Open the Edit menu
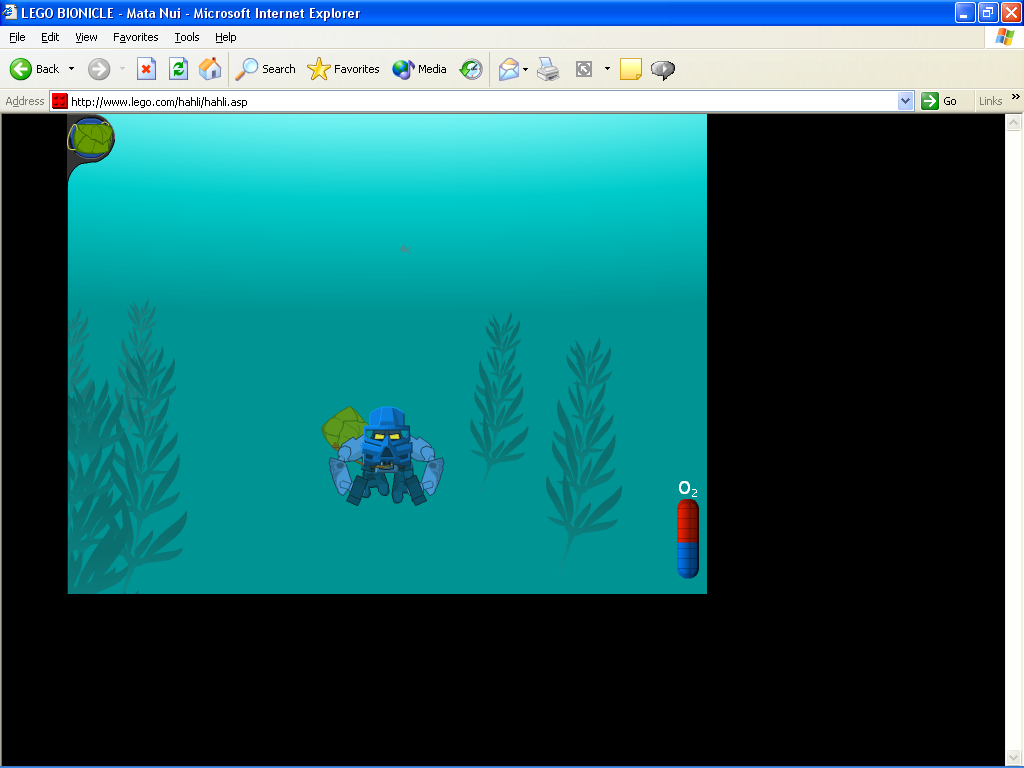This screenshot has height=768, width=1024. click(50, 37)
